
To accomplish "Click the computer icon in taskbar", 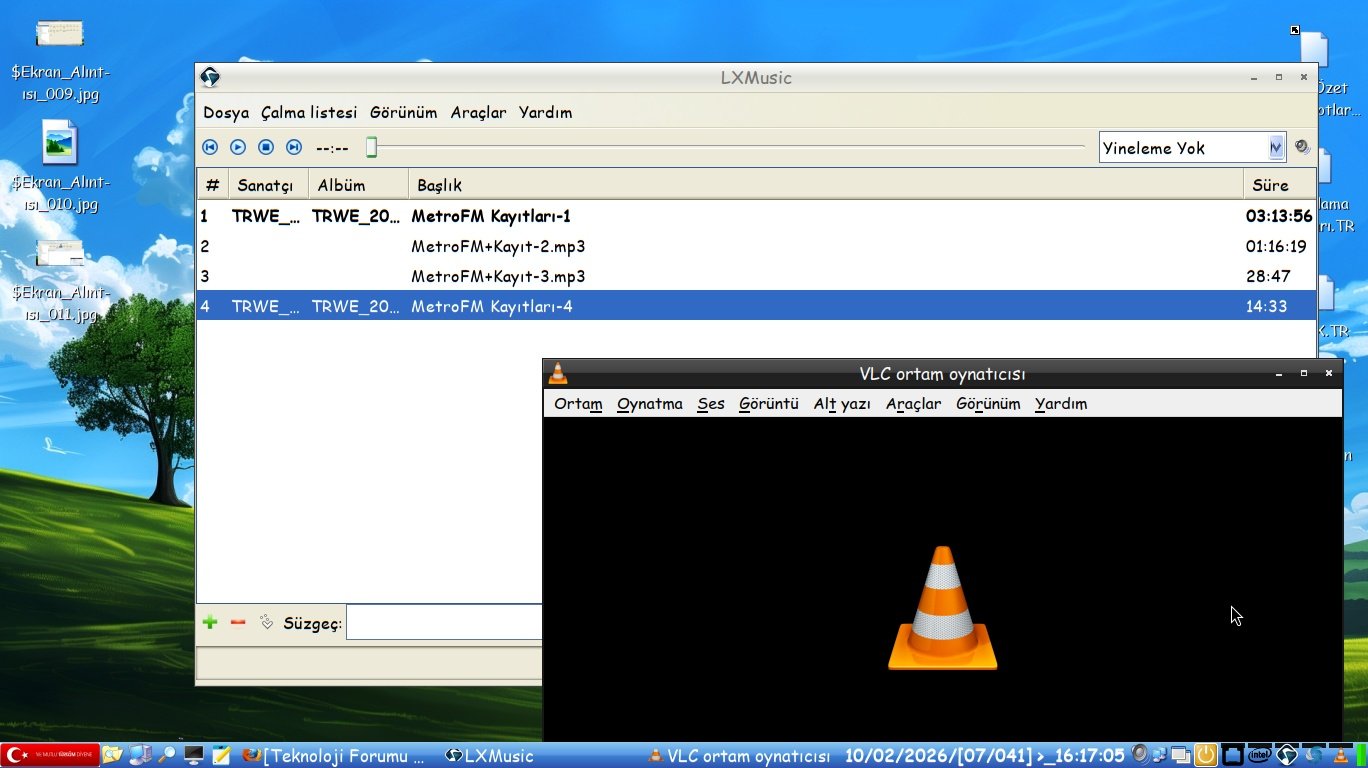I will [140, 755].
